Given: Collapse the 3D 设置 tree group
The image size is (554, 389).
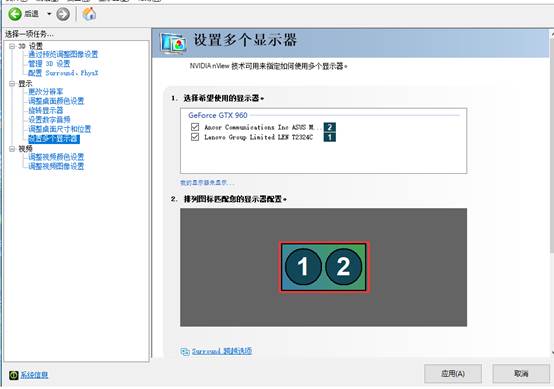Looking at the screenshot, I should (12, 46).
